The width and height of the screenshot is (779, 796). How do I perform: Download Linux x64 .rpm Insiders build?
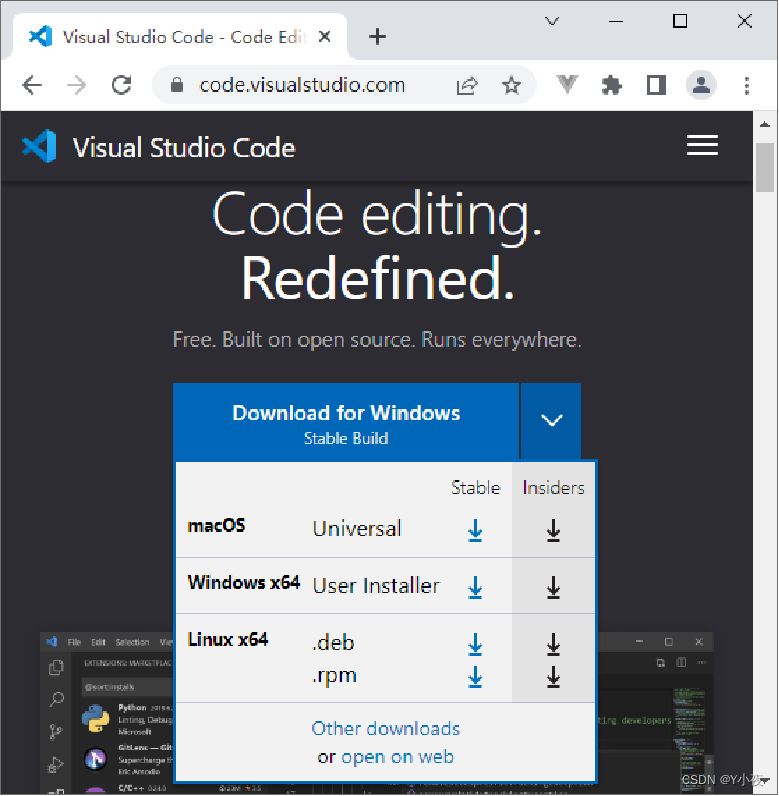point(553,677)
